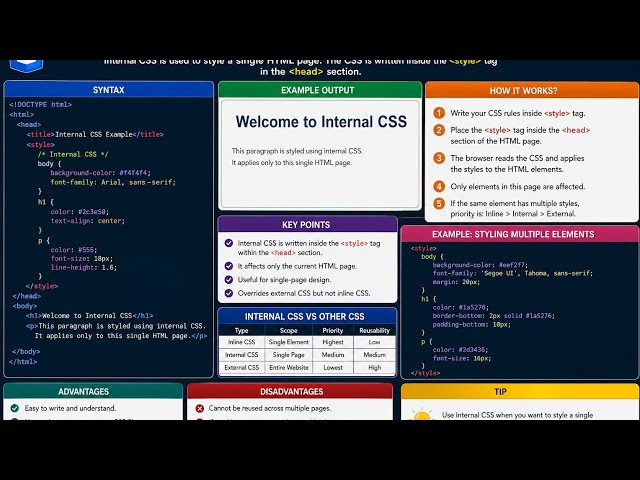Viewport: 640px width, 480px height.
Task: Click the '/* Internal CSS */' comment
Action: tap(73, 154)
